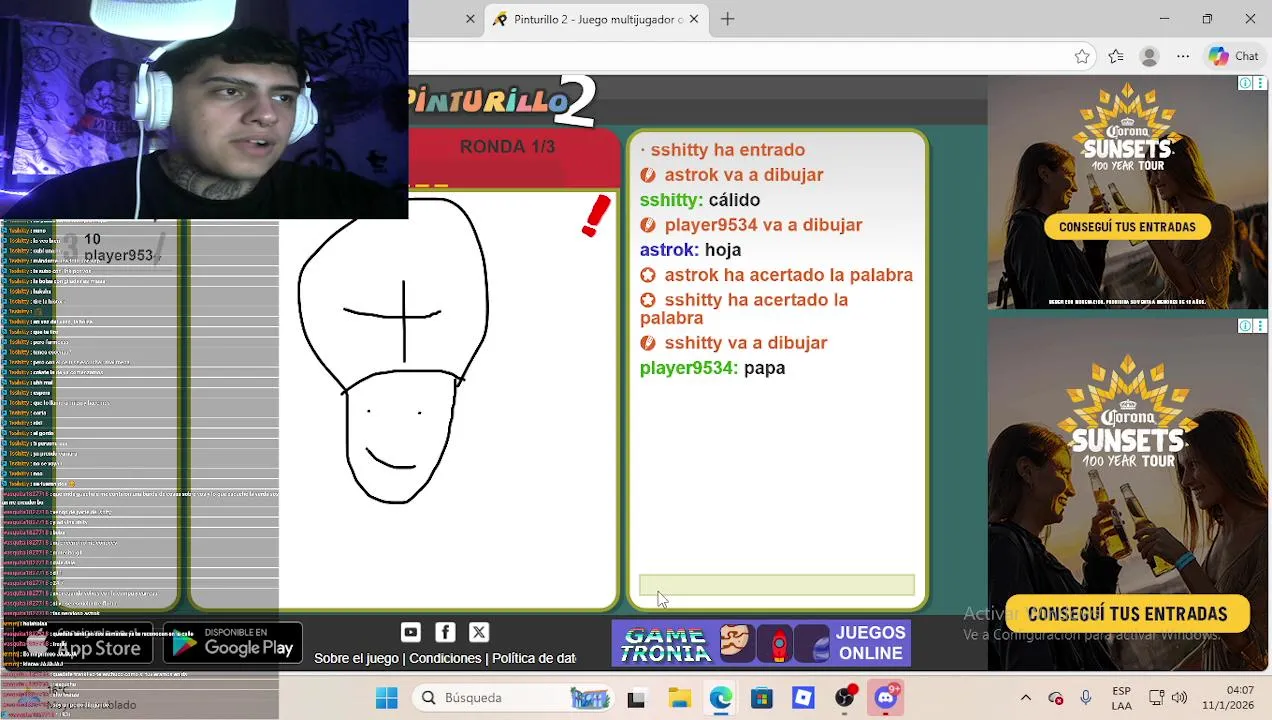Click 'Conseguí tus entradas' in top Corona ad
This screenshot has height=720, width=1272.
1127,227
